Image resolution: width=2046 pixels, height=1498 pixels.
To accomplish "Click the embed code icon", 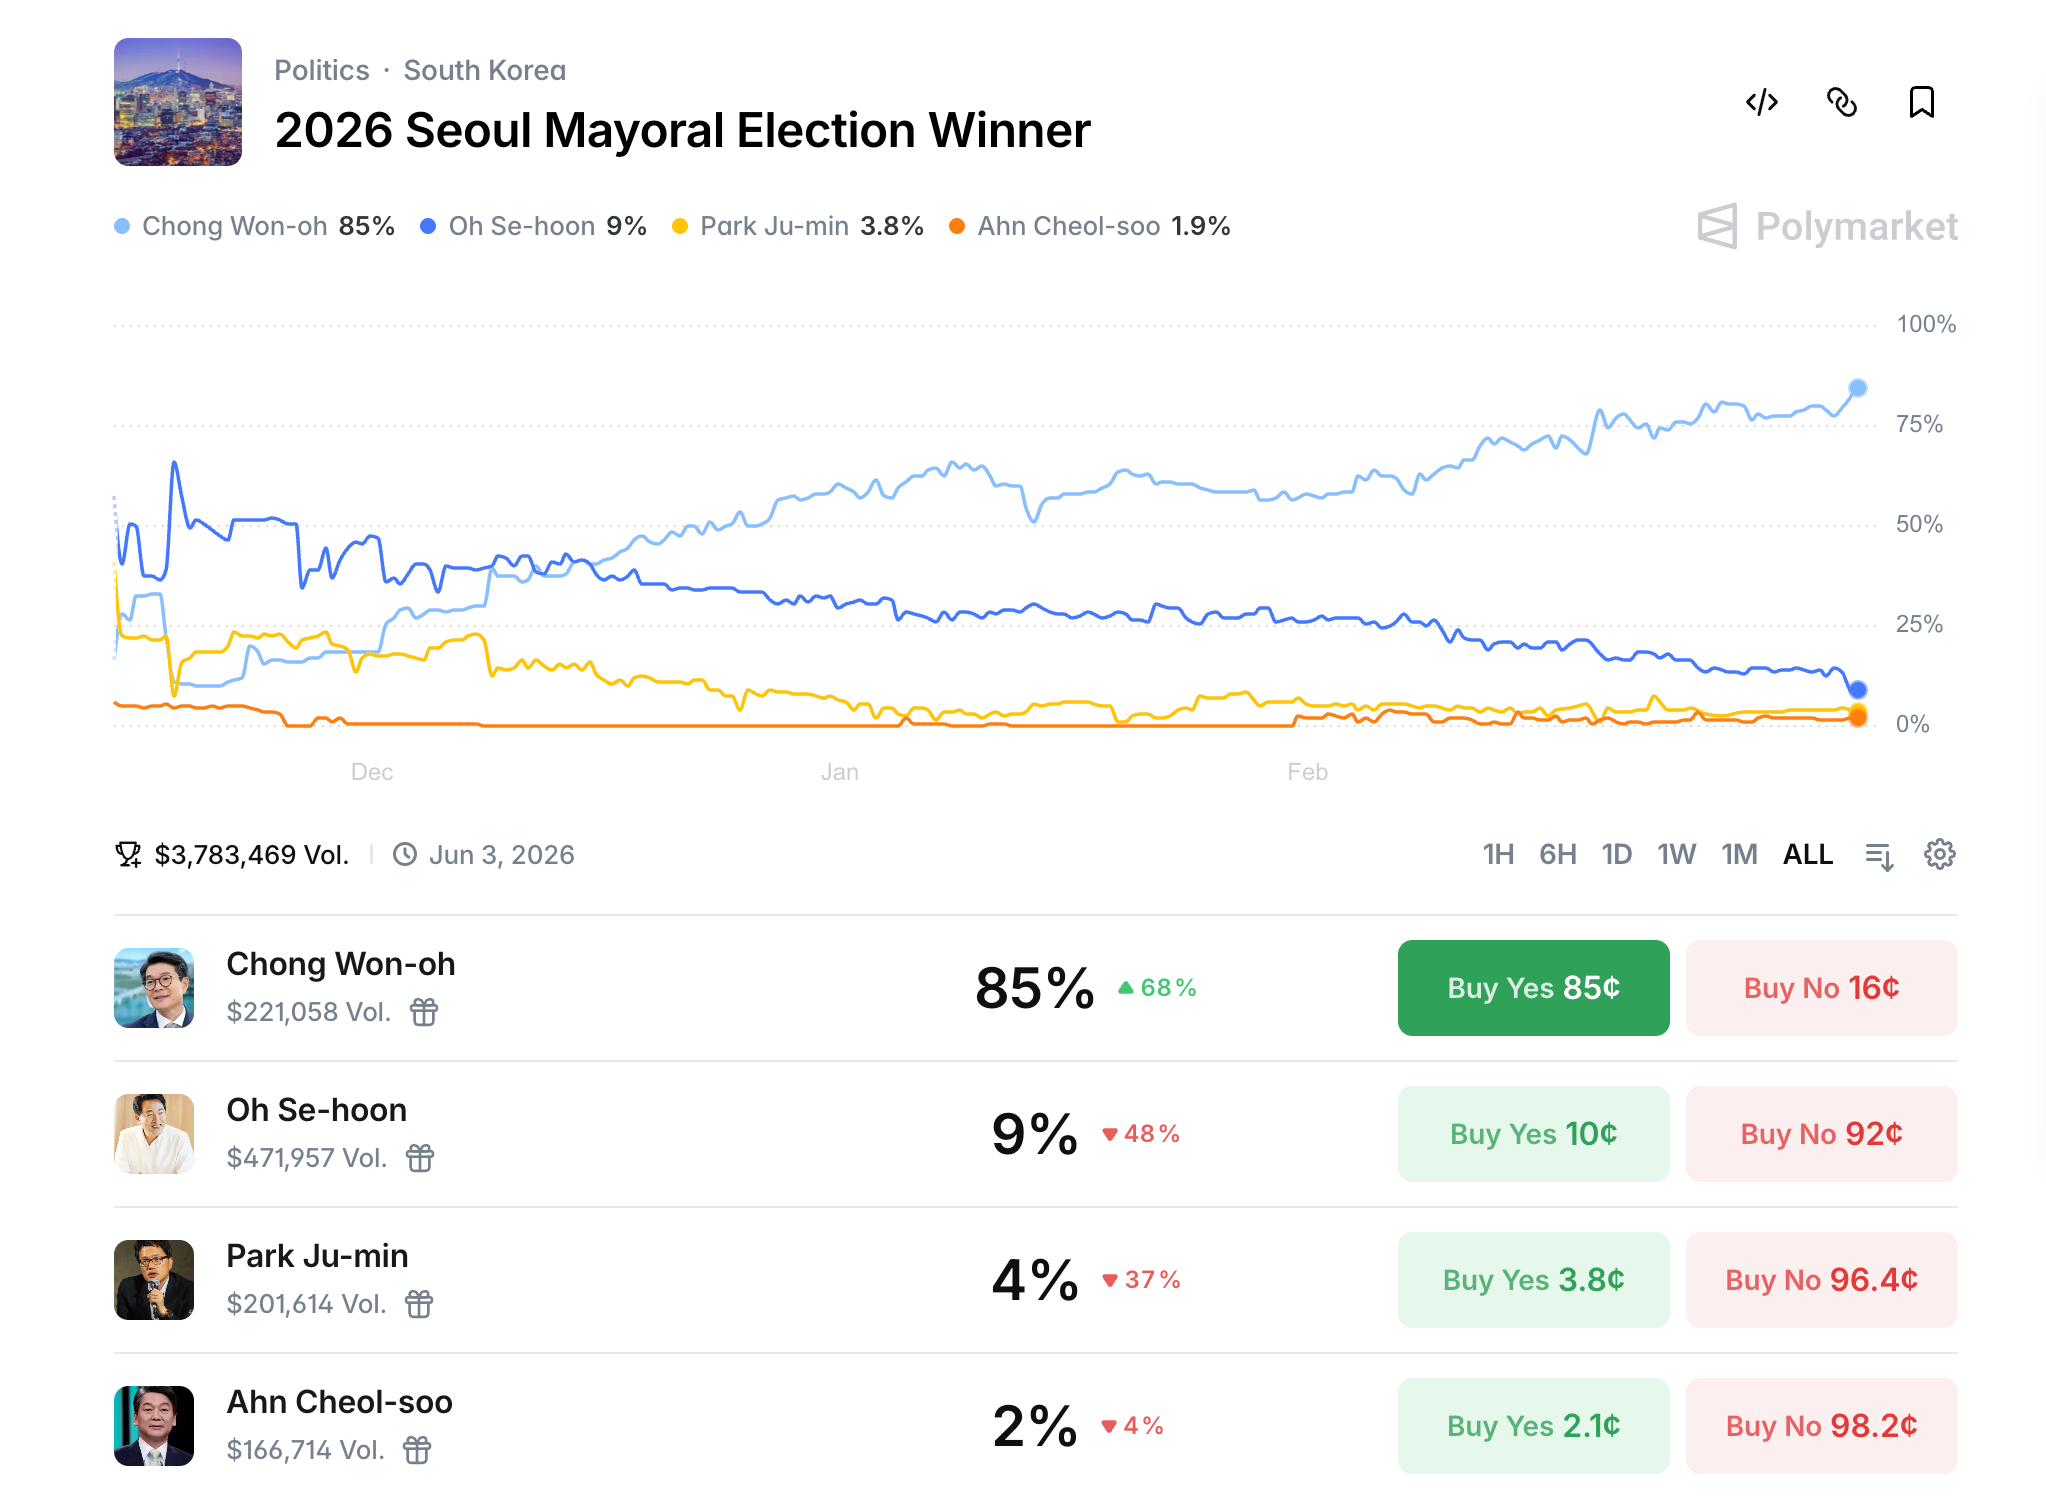I will click(x=1761, y=102).
